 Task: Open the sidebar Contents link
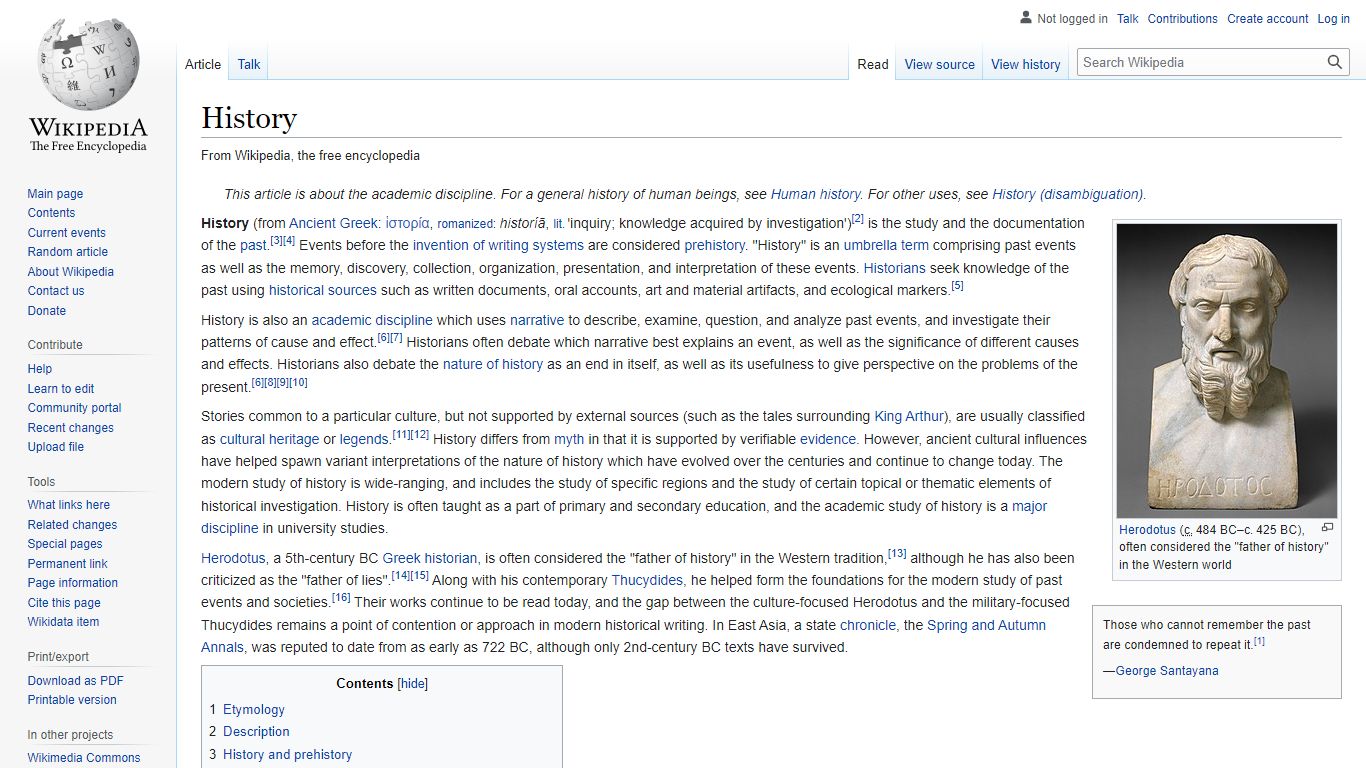[x=51, y=213]
